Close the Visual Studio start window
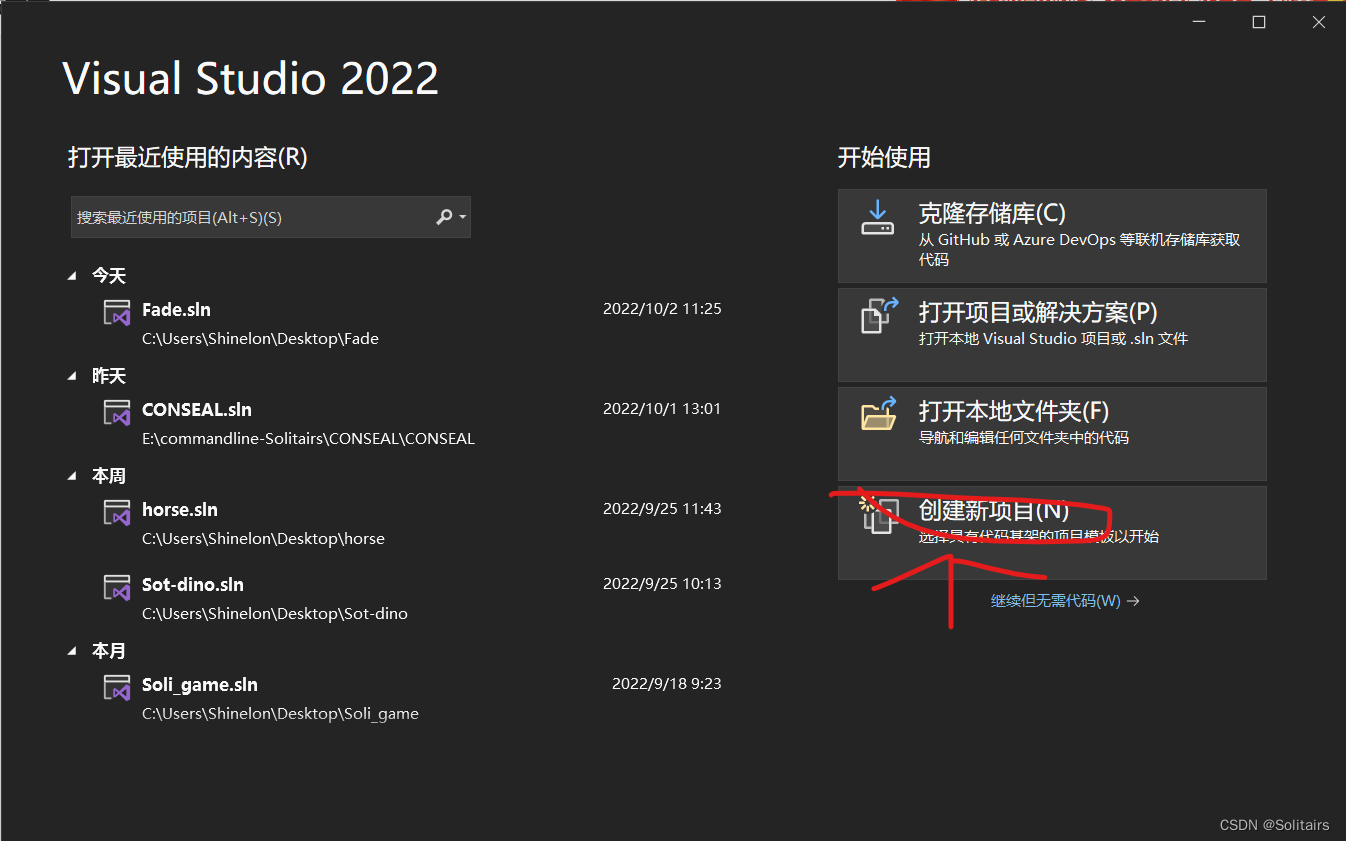 1319,22
